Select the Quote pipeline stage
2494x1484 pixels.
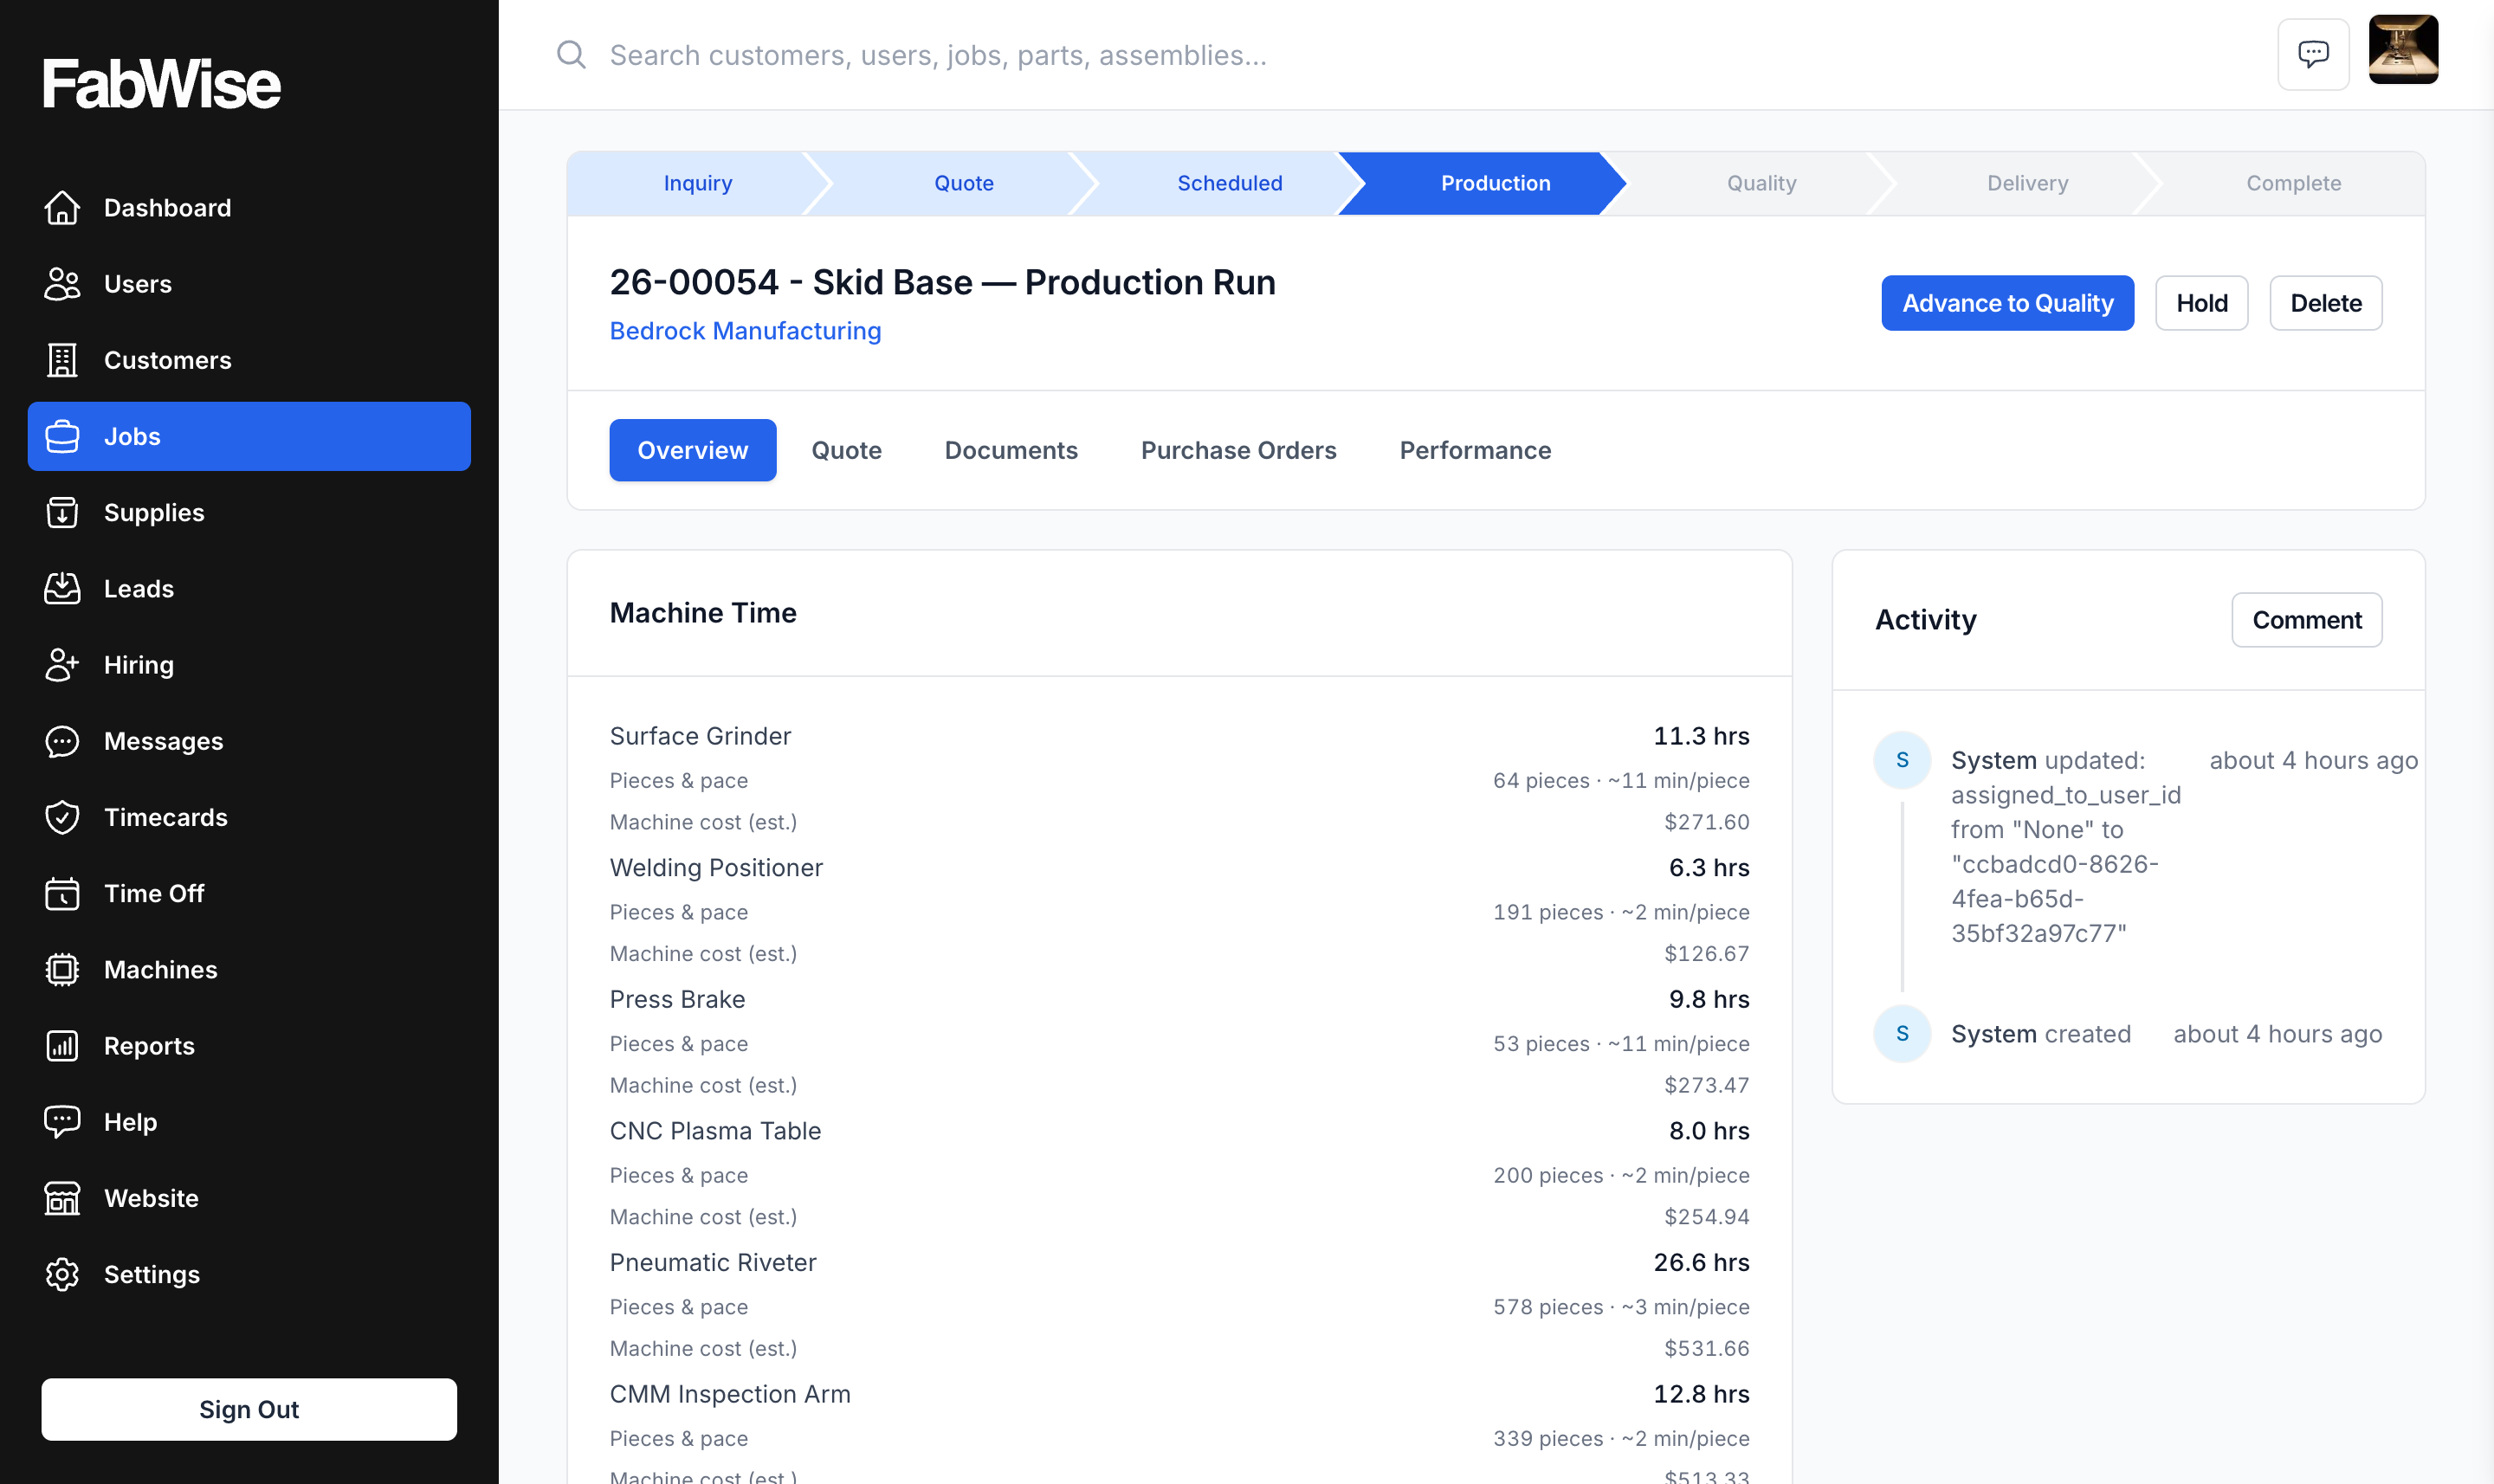(964, 183)
